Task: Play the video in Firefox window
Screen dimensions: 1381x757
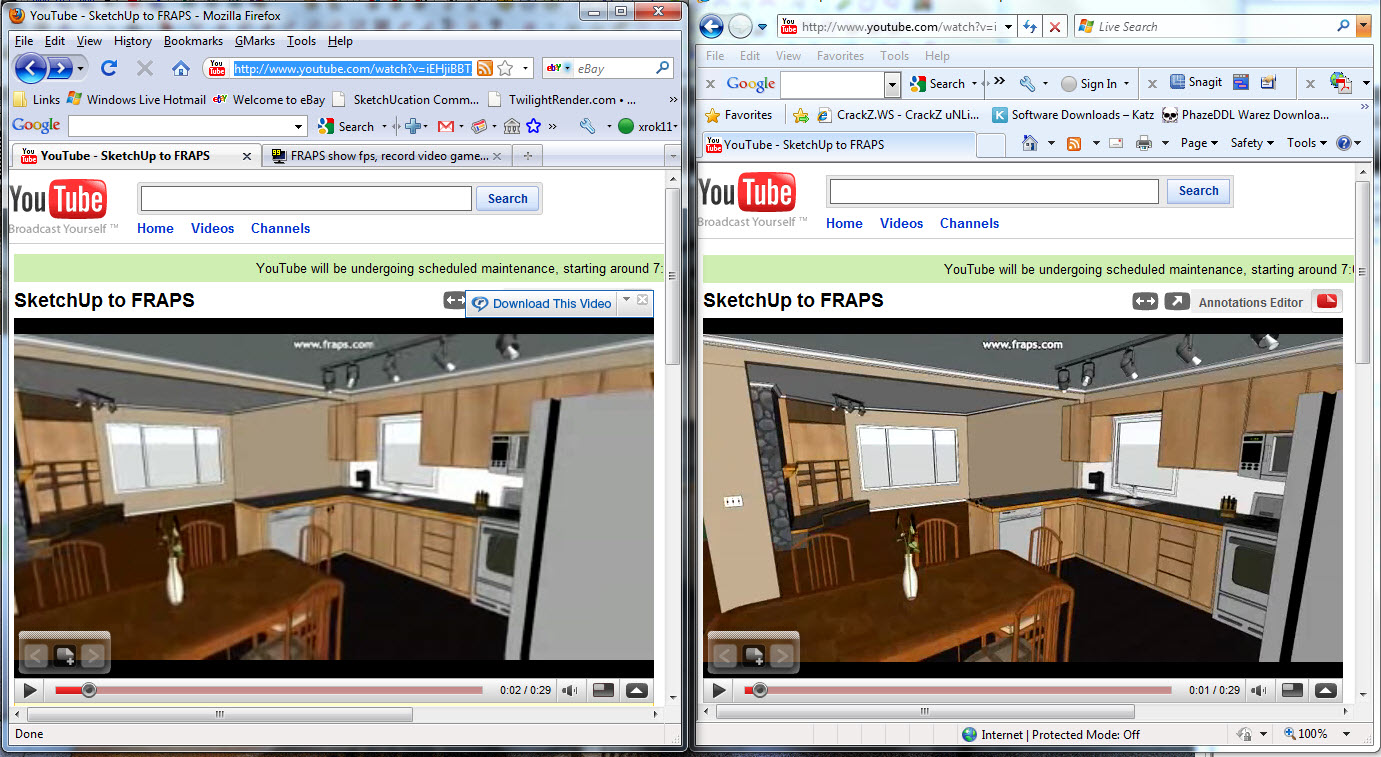Action: [x=30, y=690]
